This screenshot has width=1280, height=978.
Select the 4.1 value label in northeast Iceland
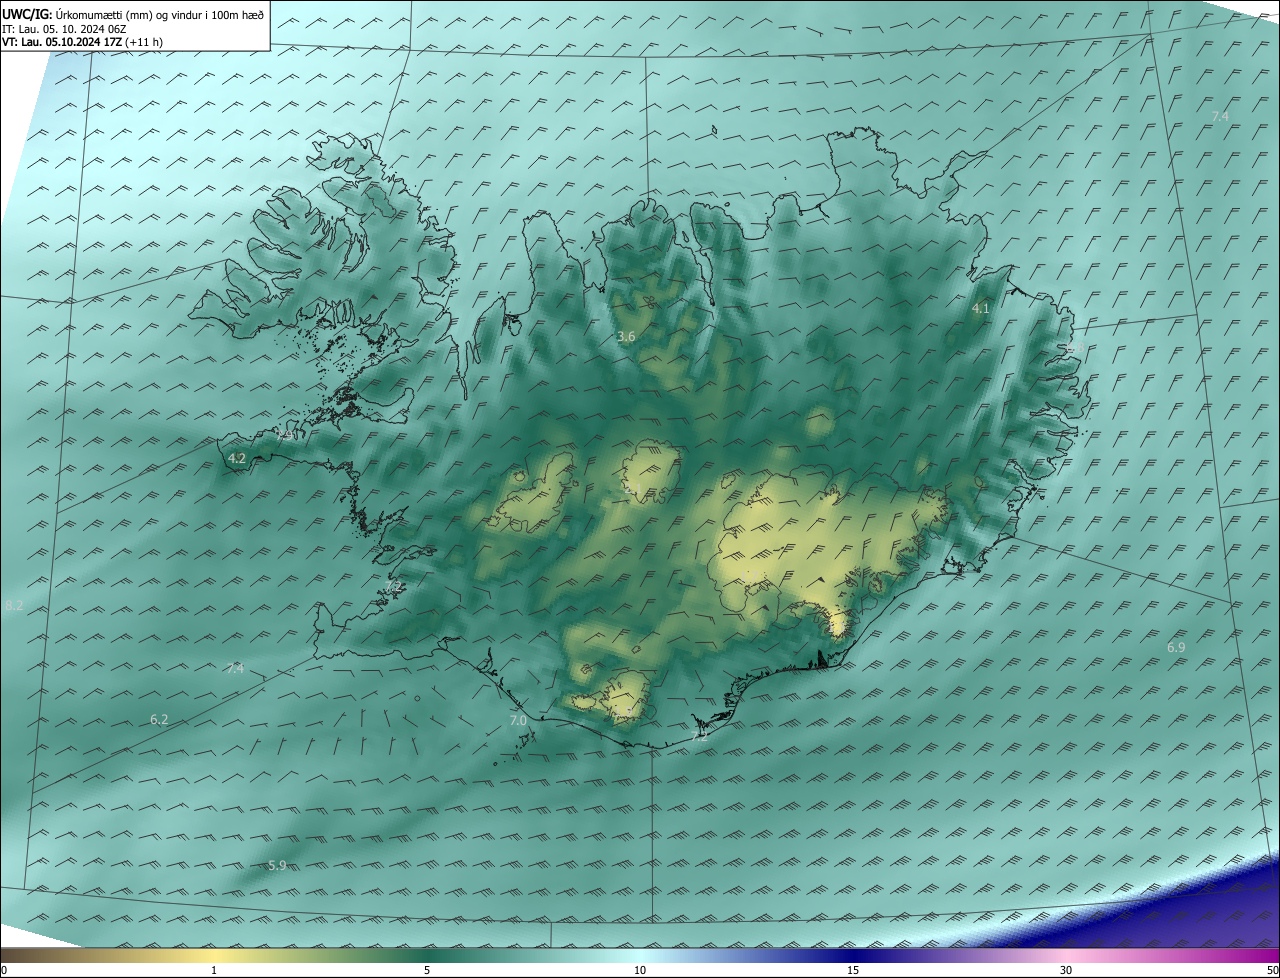981,309
